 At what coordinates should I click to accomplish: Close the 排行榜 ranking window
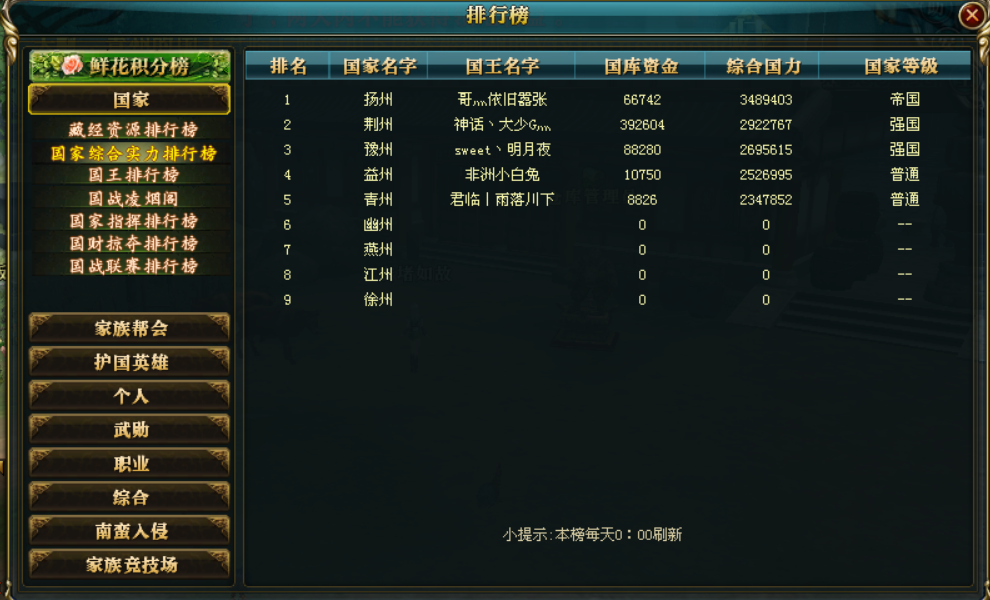[x=971, y=15]
